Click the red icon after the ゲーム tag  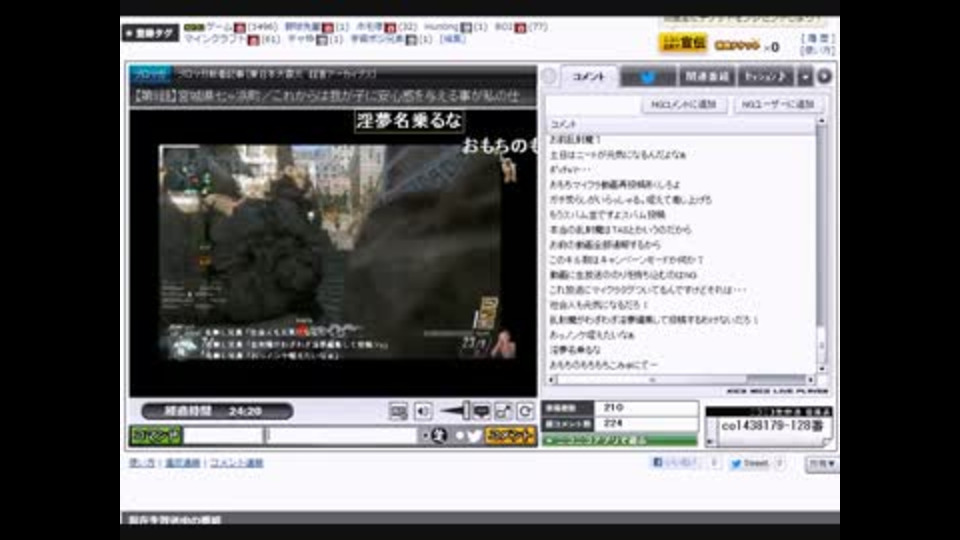(240, 28)
